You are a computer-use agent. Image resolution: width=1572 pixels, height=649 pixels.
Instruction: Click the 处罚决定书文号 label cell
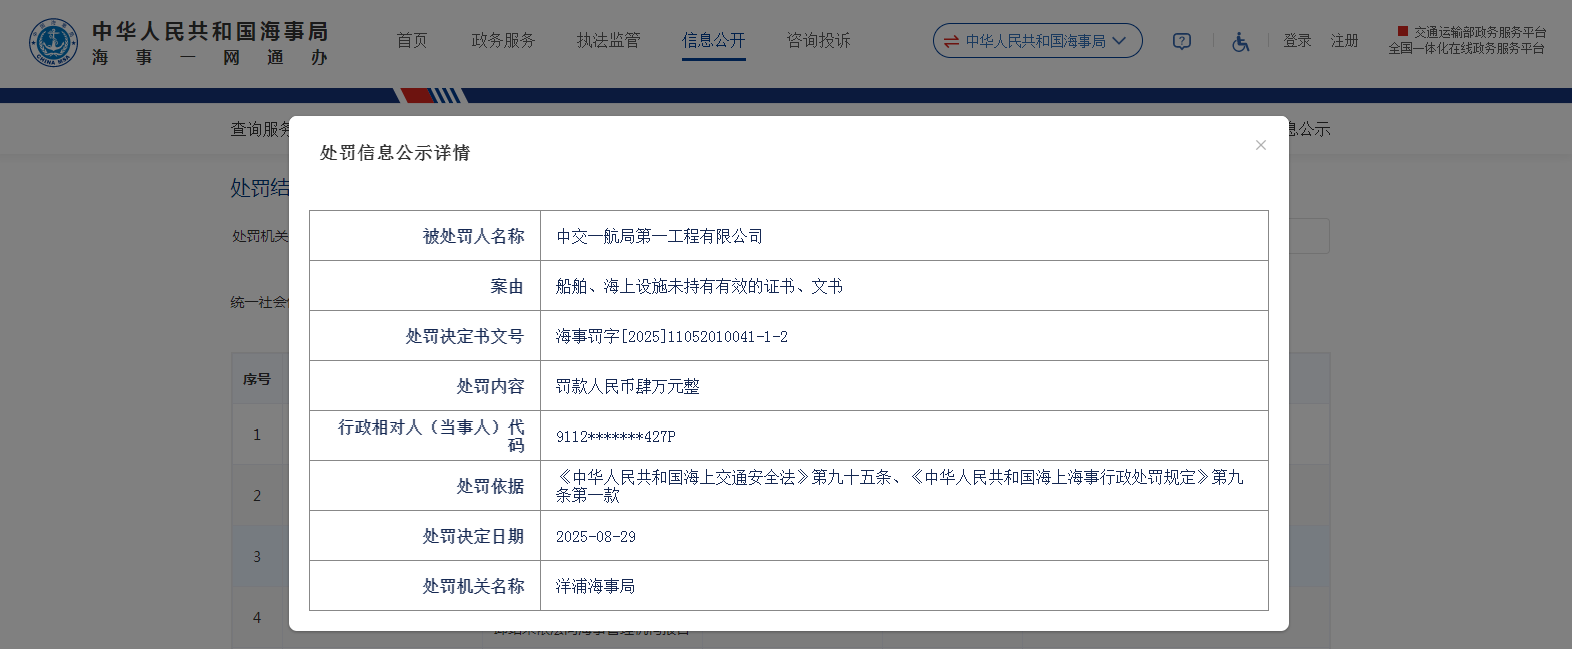pyautogui.click(x=425, y=336)
